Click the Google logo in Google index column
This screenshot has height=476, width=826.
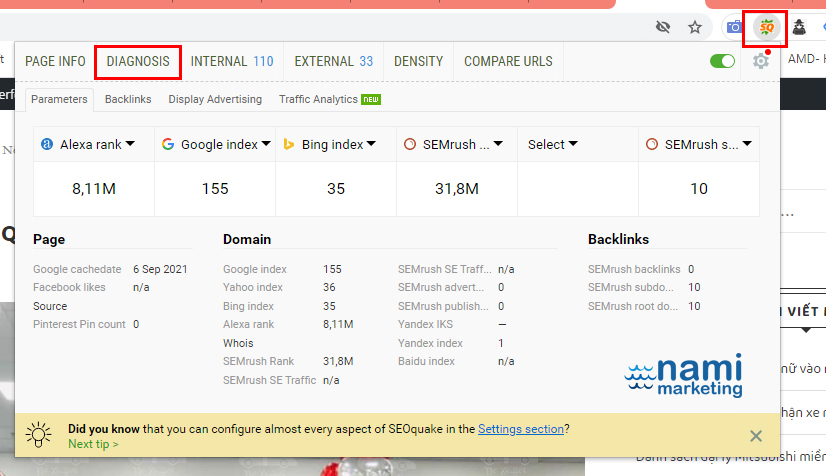168,144
